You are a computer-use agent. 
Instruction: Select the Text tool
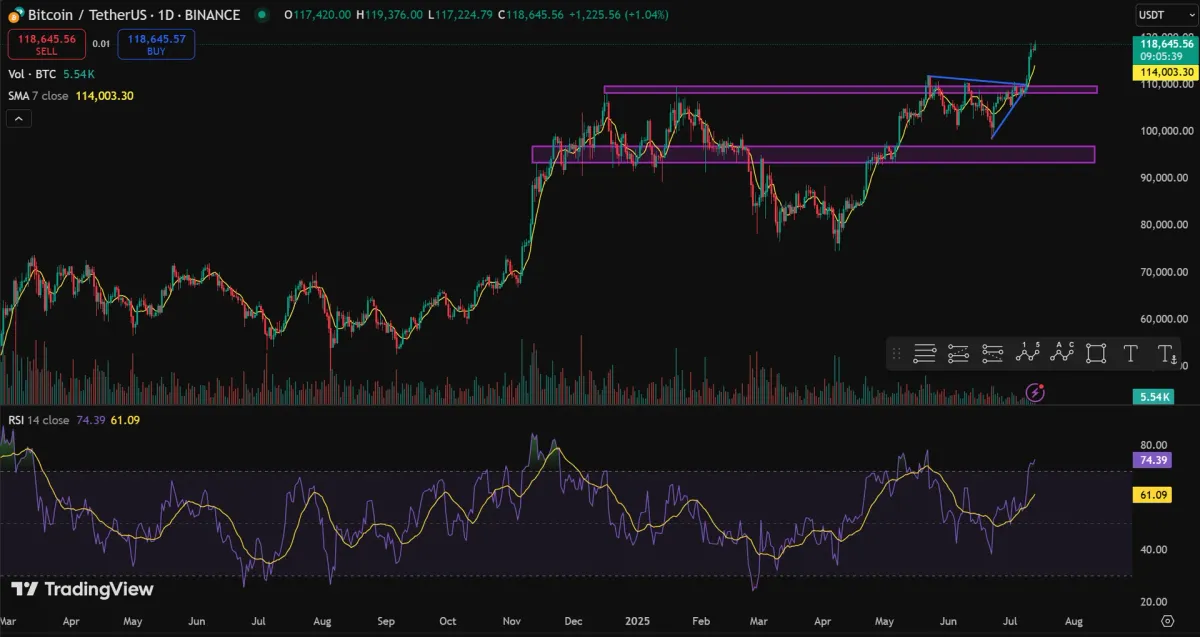1130,353
